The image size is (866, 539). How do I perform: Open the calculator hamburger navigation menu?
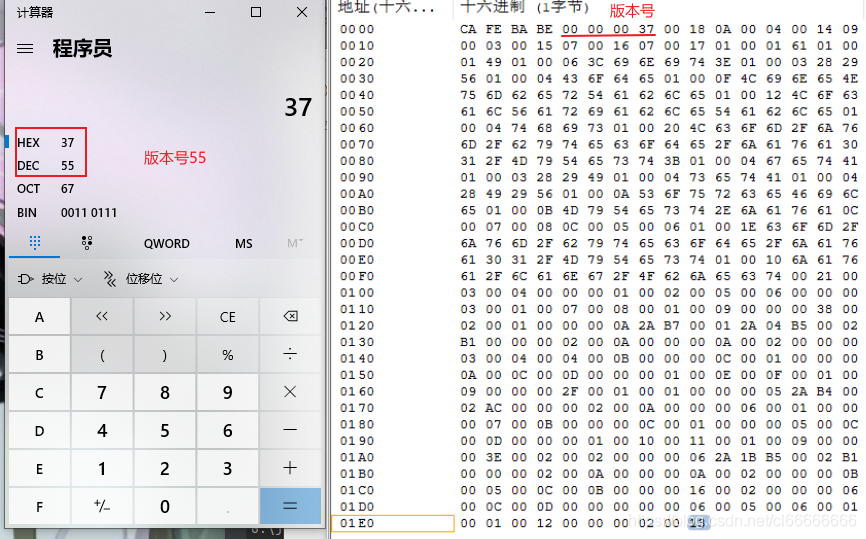pos(25,49)
